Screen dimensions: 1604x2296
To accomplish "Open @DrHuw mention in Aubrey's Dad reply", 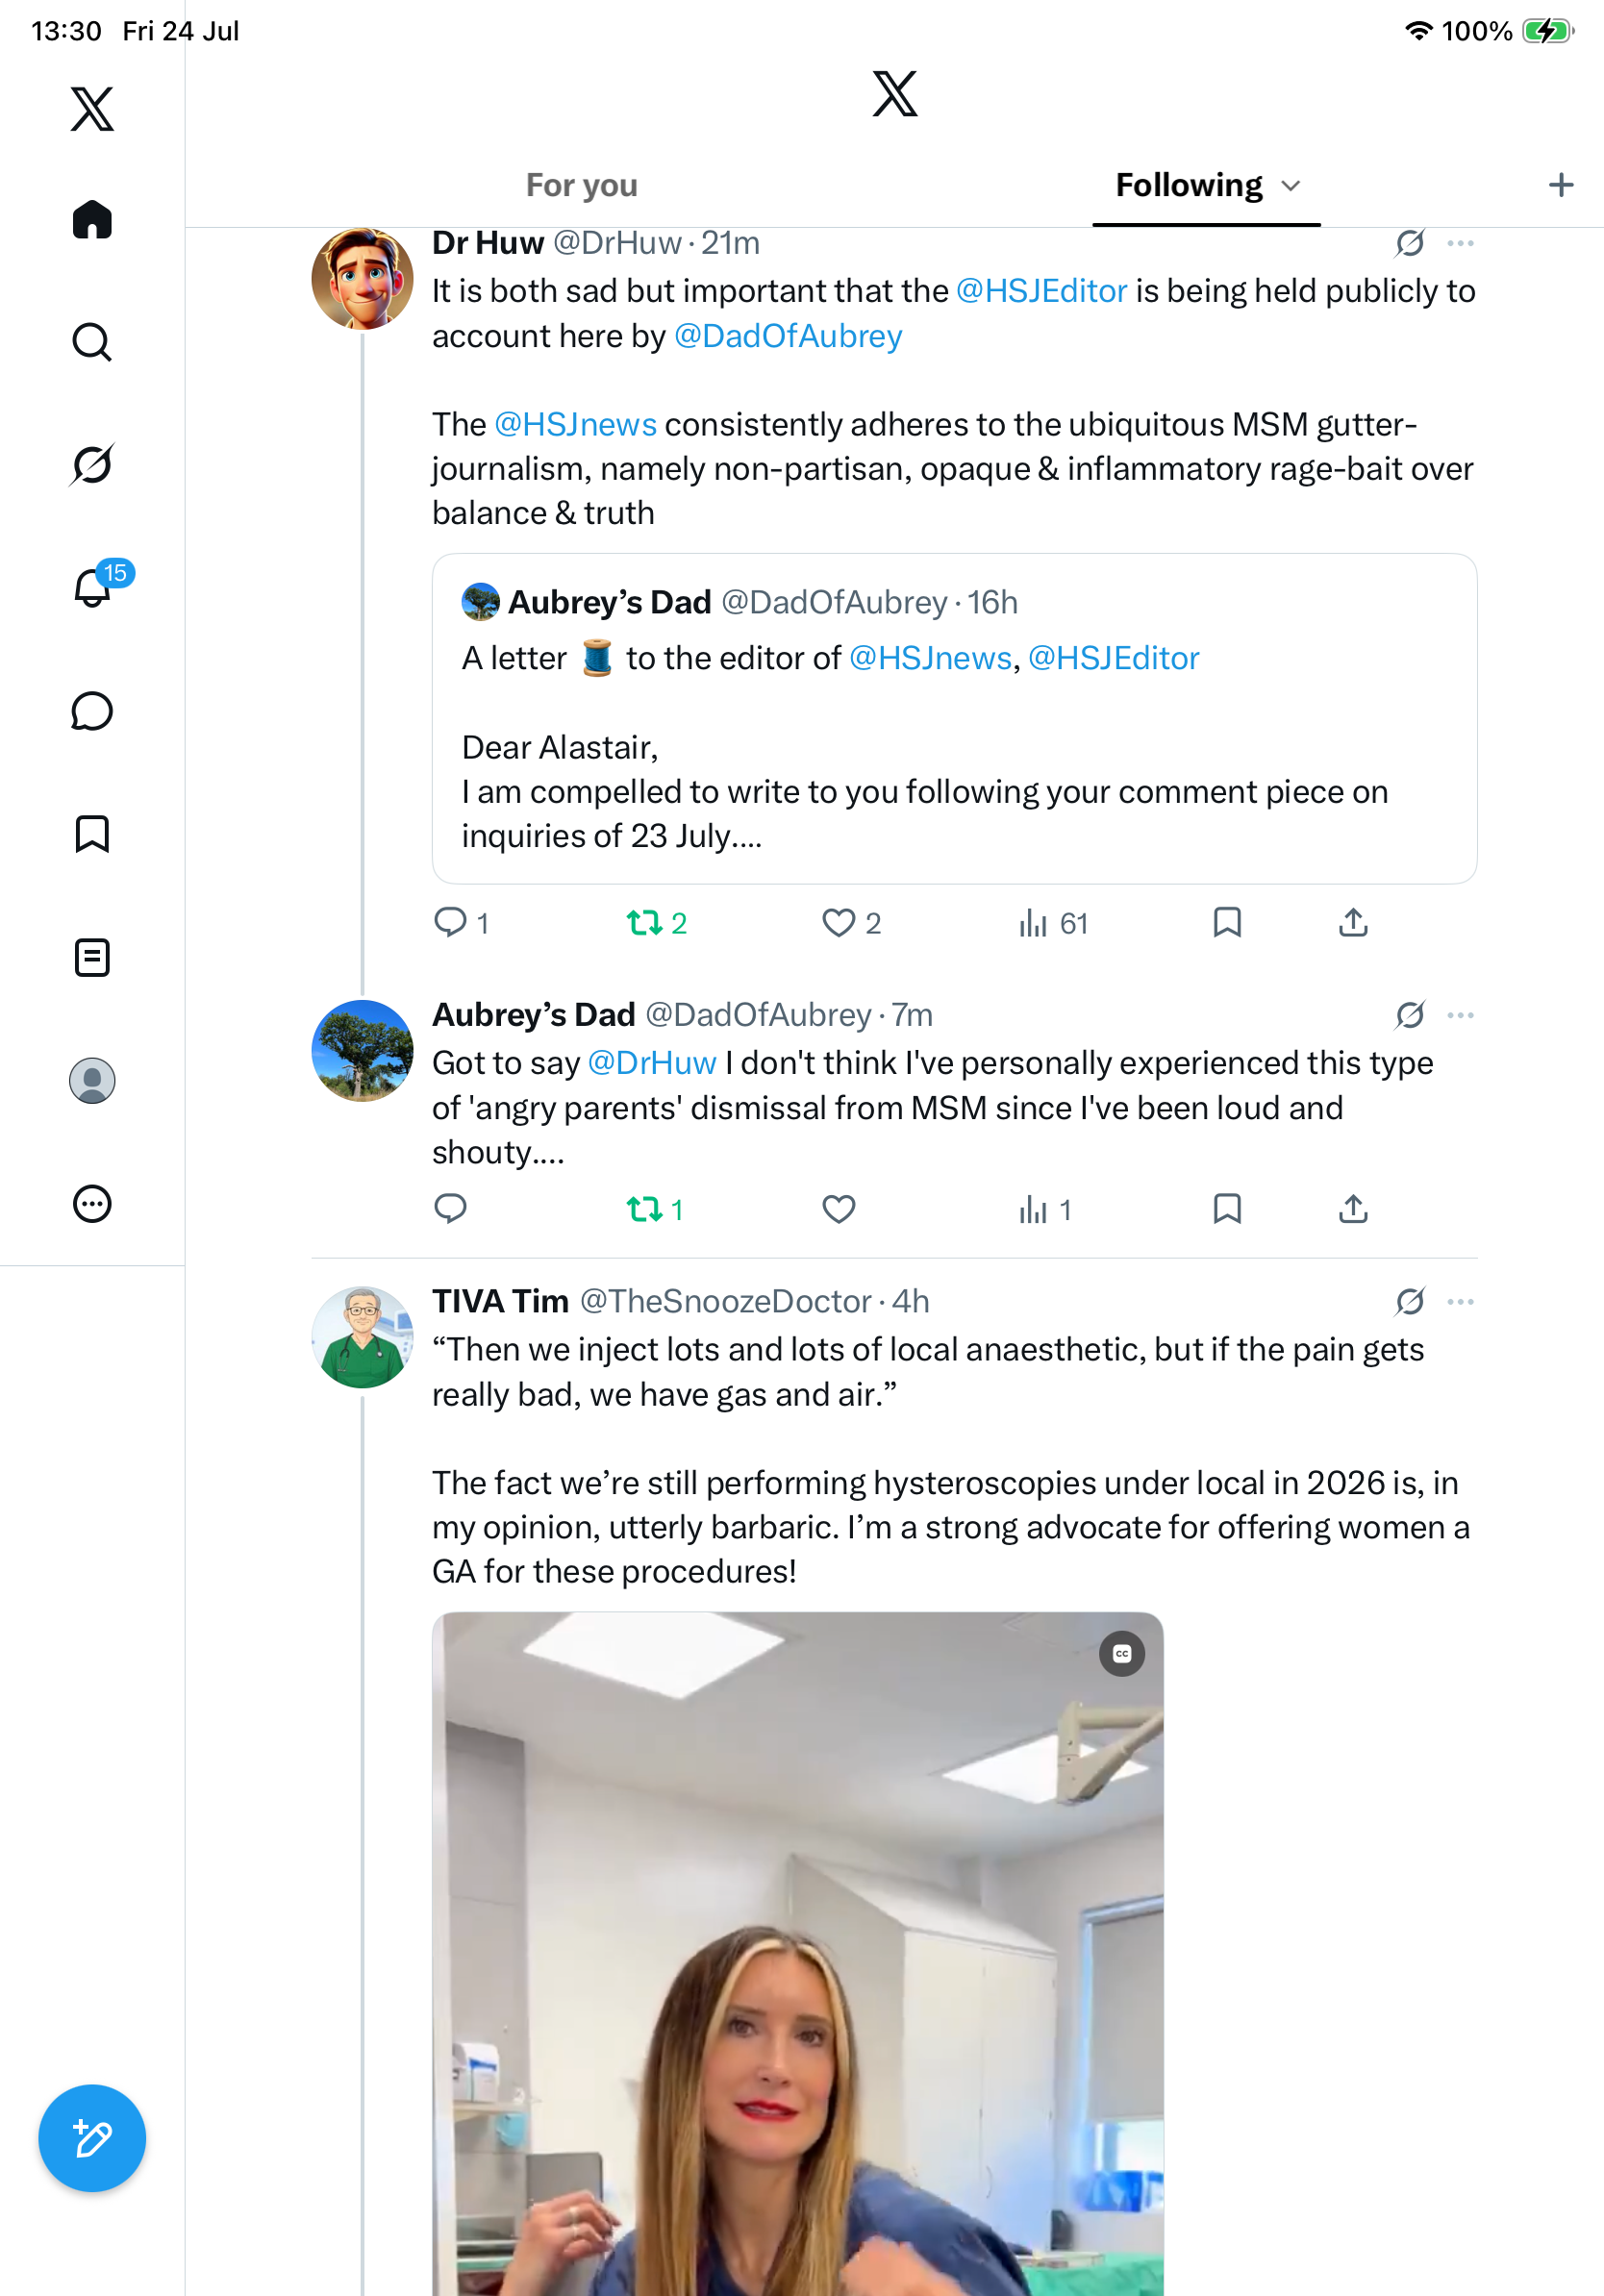I will tap(652, 1062).
